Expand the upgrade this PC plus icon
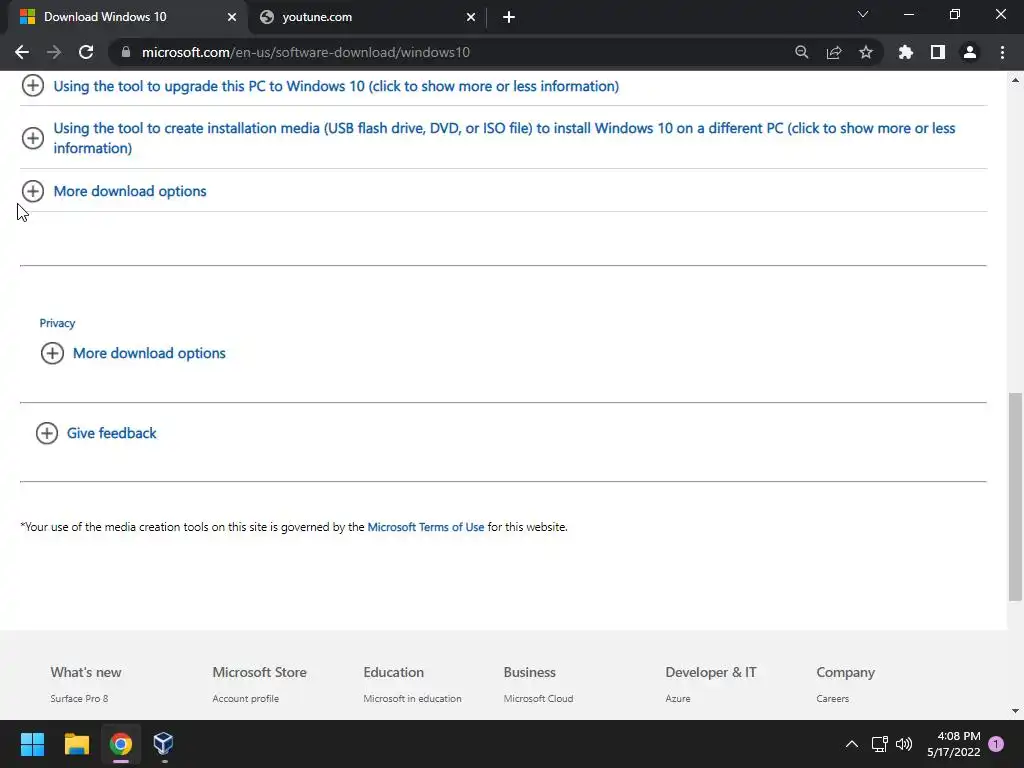1024x768 pixels. (x=33, y=86)
